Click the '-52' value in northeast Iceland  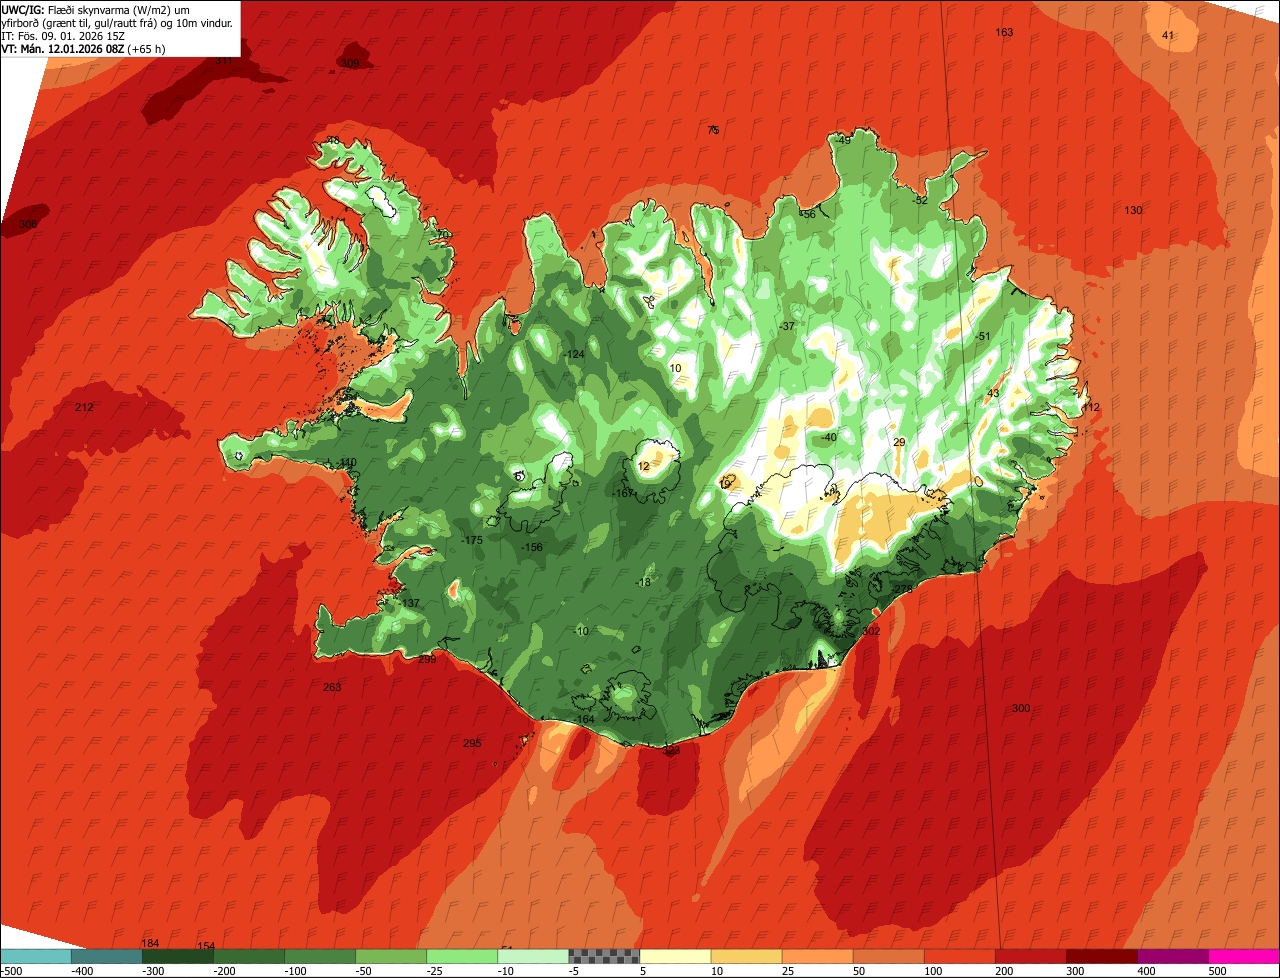(921, 200)
